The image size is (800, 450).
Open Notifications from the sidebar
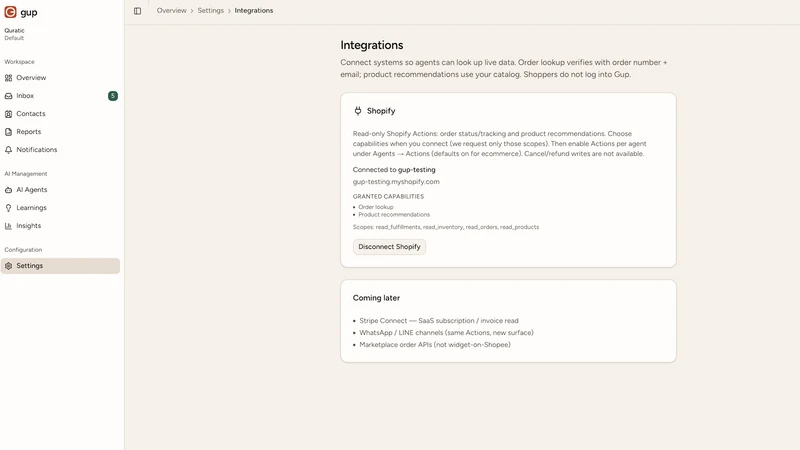point(60,149)
